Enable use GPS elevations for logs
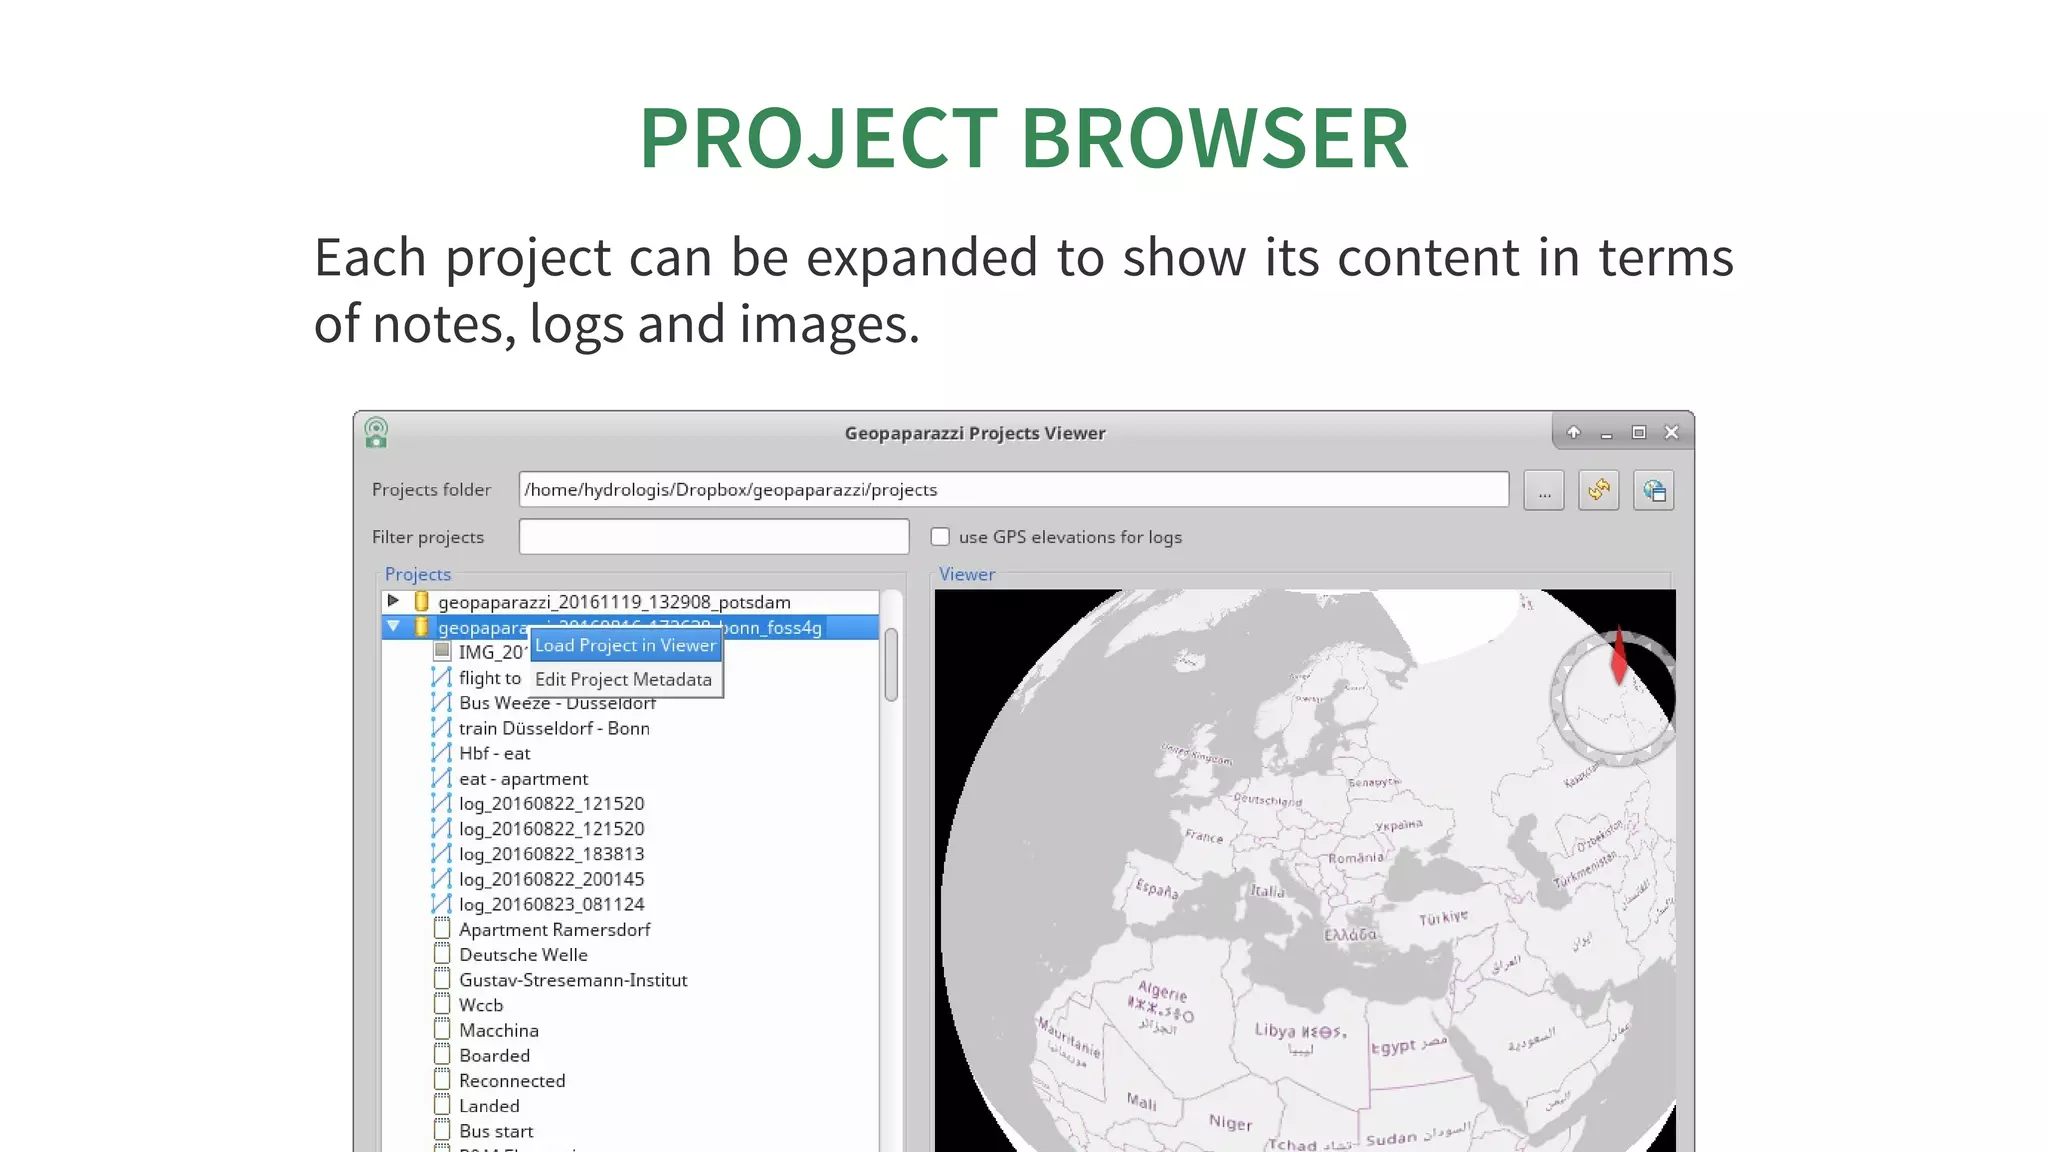 [x=940, y=537]
